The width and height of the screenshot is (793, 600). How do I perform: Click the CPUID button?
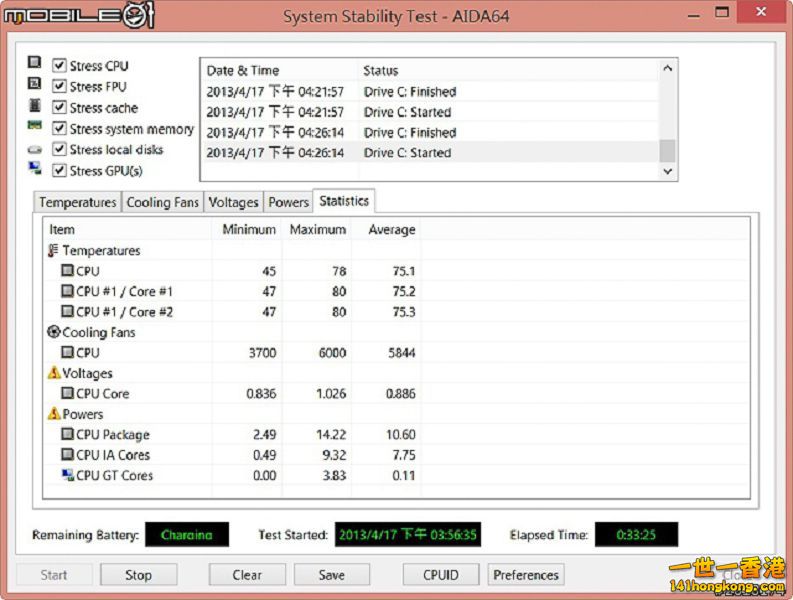[441, 575]
